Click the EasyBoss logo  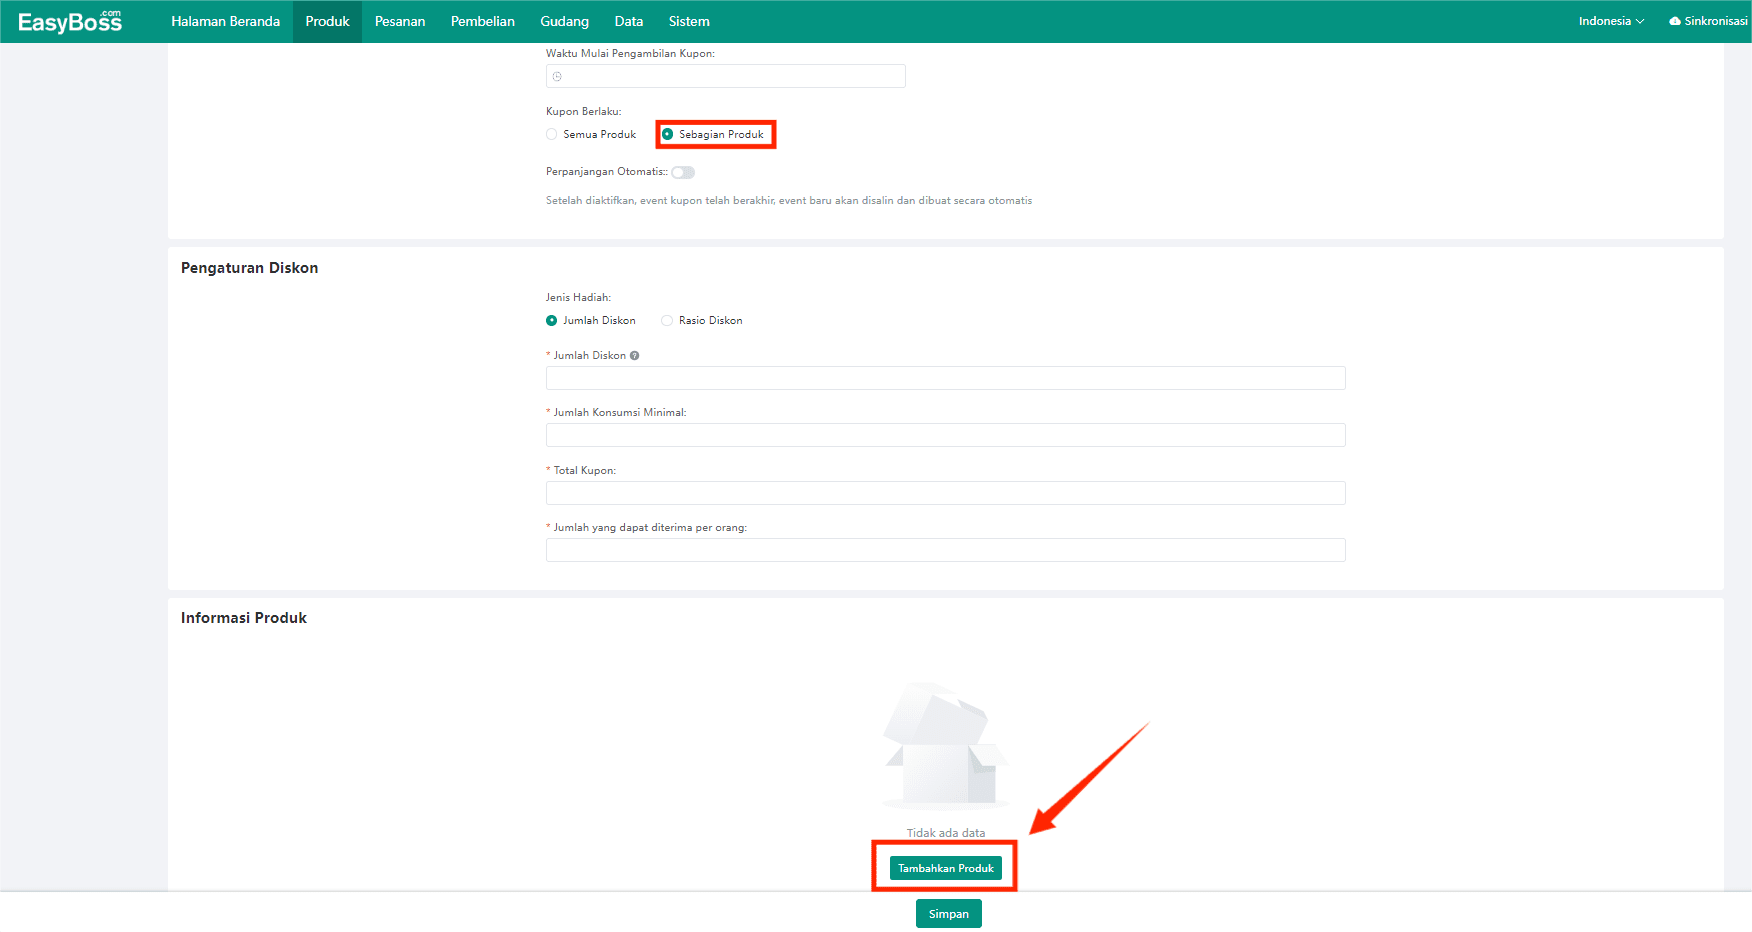pyautogui.click(x=70, y=21)
